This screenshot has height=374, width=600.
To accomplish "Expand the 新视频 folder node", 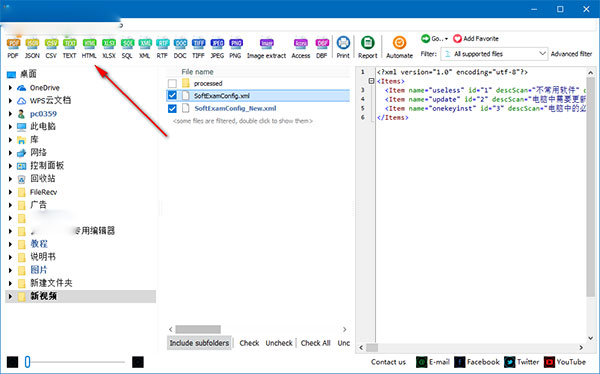I will click(x=10, y=296).
